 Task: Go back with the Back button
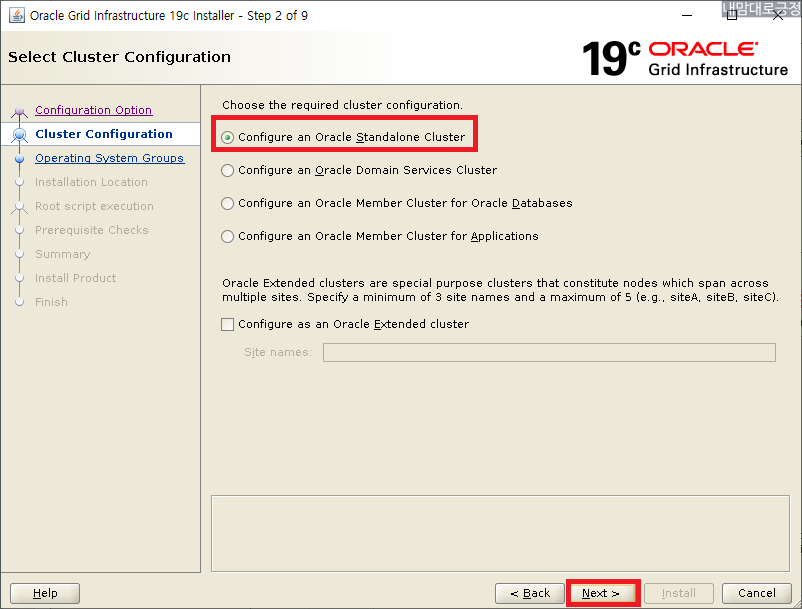(x=530, y=593)
